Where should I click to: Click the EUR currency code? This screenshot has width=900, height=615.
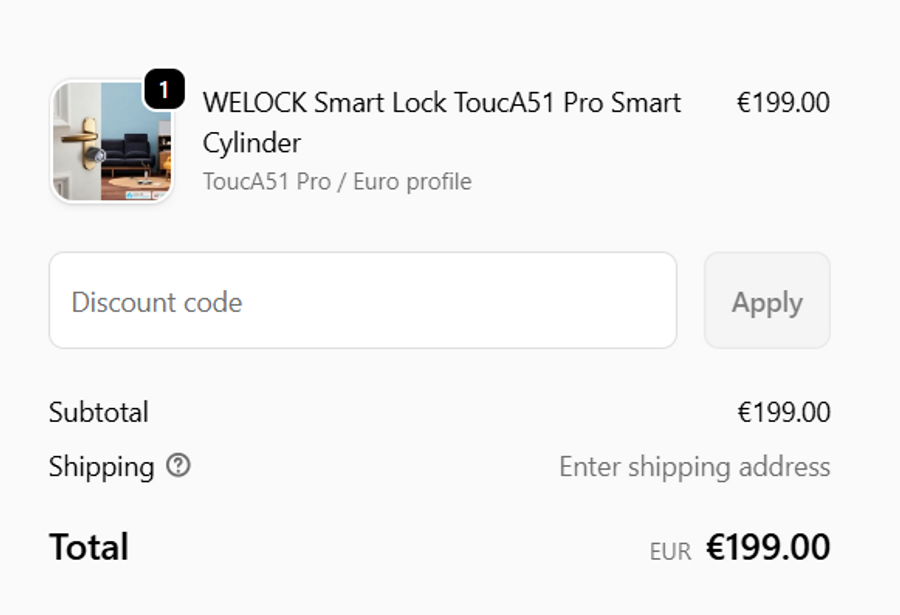point(670,551)
